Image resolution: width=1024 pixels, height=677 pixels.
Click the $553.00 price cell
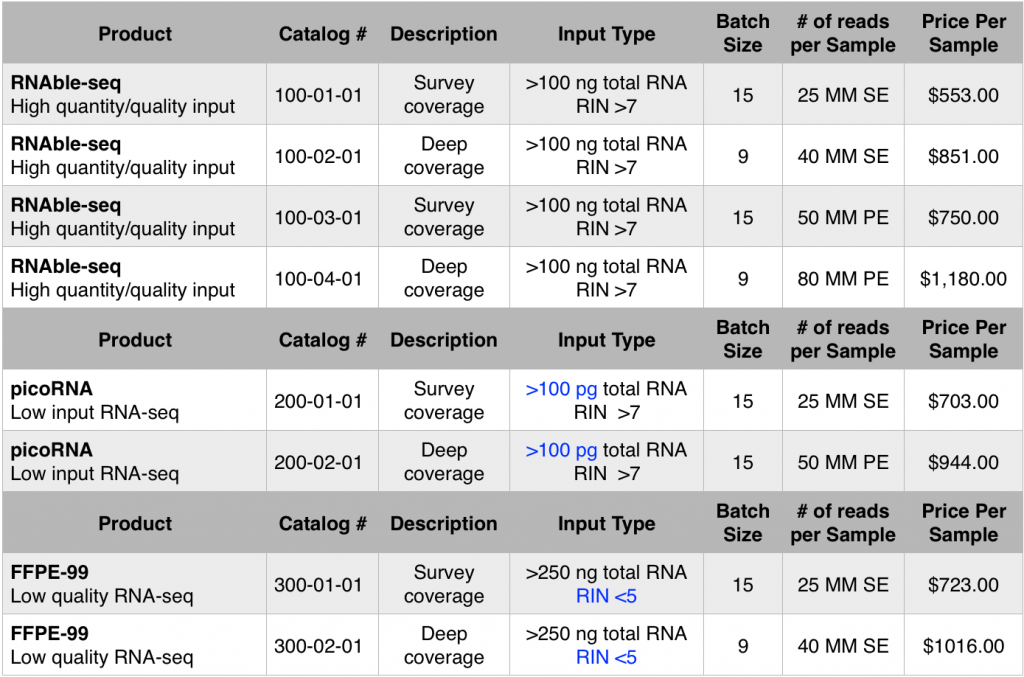pyautogui.click(x=963, y=95)
